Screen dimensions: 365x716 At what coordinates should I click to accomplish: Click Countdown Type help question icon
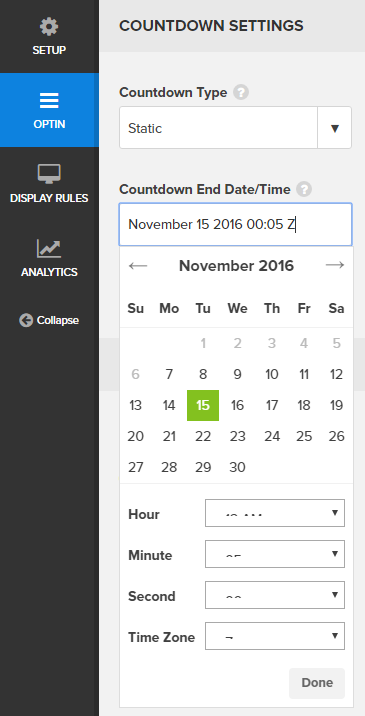pyautogui.click(x=241, y=92)
